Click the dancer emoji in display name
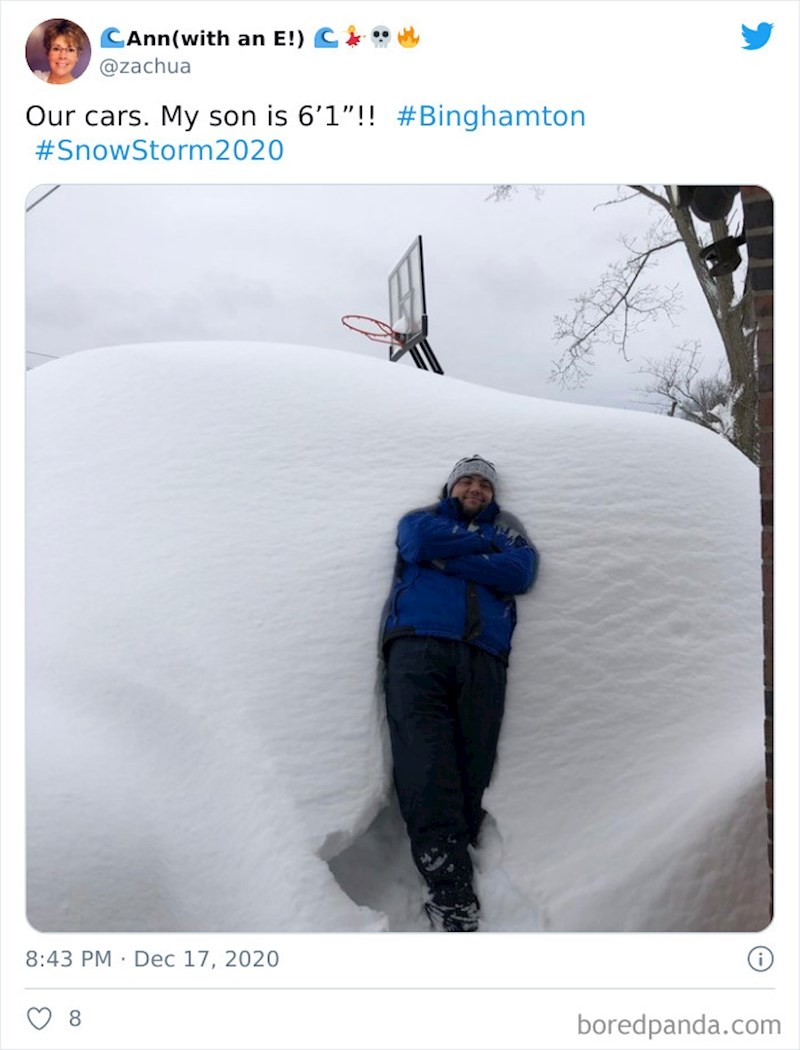Image resolution: width=800 pixels, height=1050 pixels. pos(353,37)
